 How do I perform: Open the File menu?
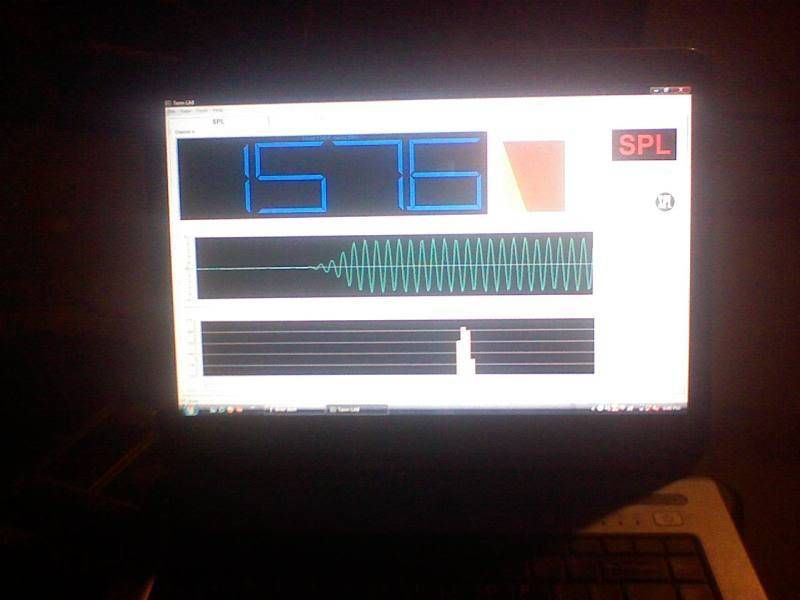click(171, 111)
